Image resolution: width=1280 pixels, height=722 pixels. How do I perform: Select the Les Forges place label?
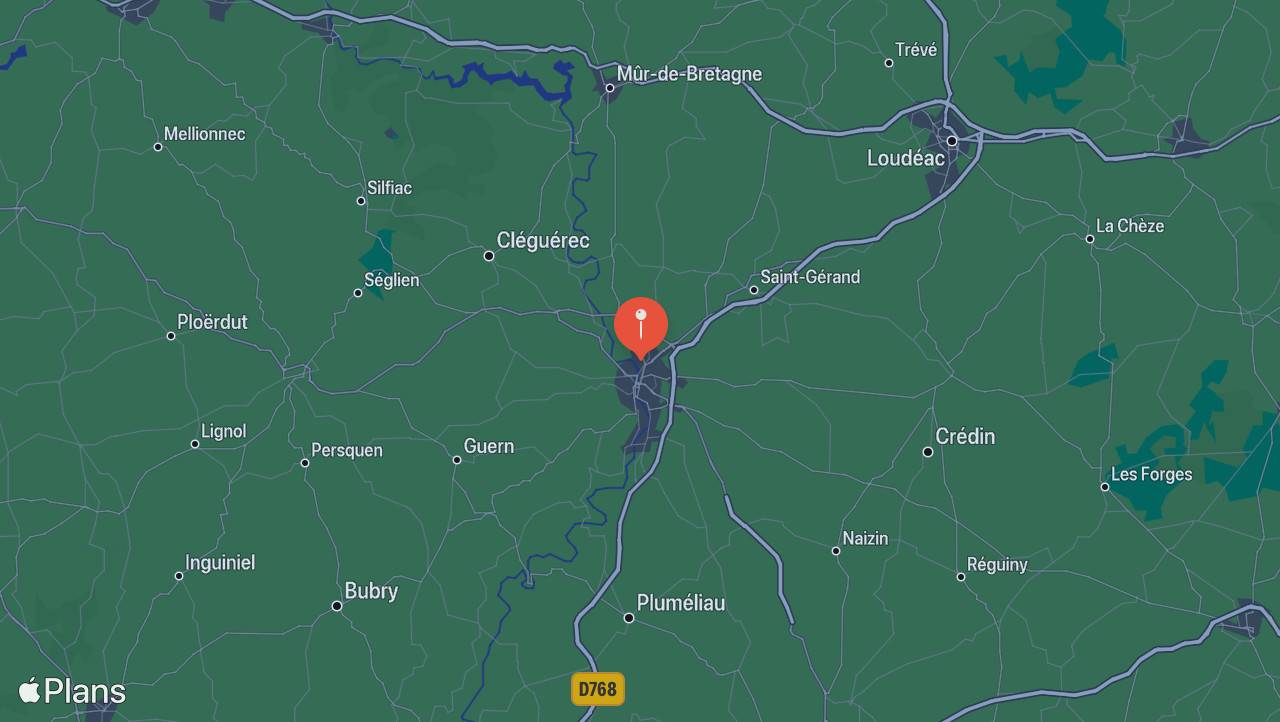point(1152,474)
